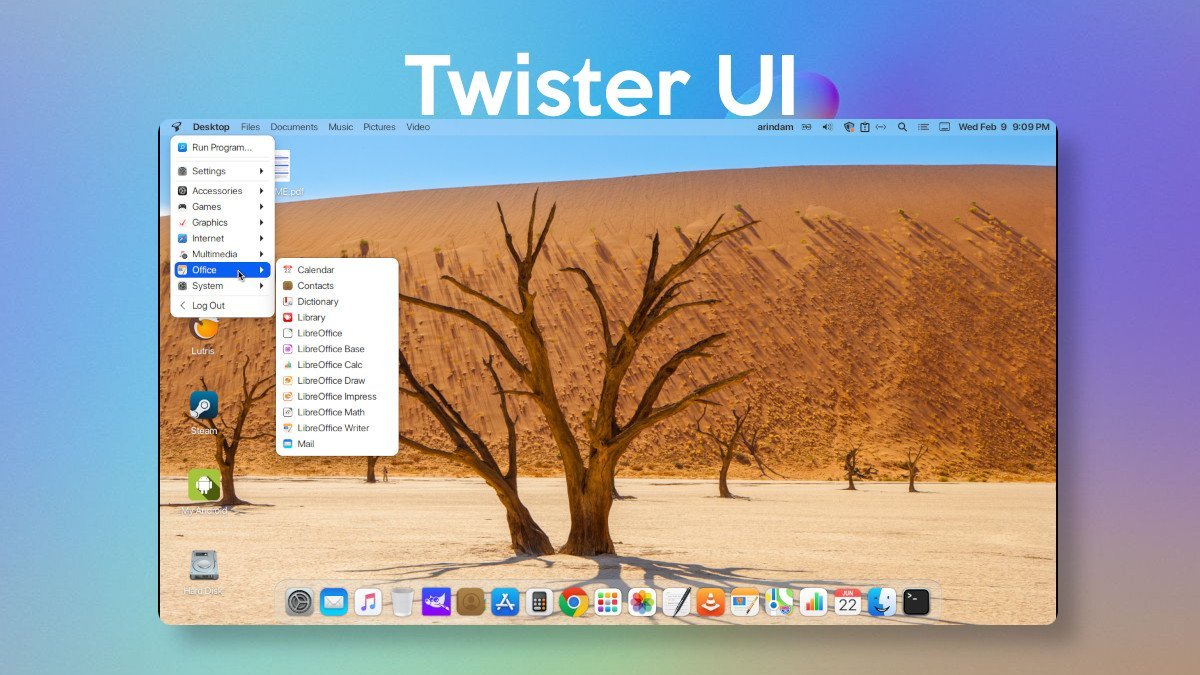Screen dimensions: 1200x675
Task: Open the Music app in the dock
Action: click(368, 602)
